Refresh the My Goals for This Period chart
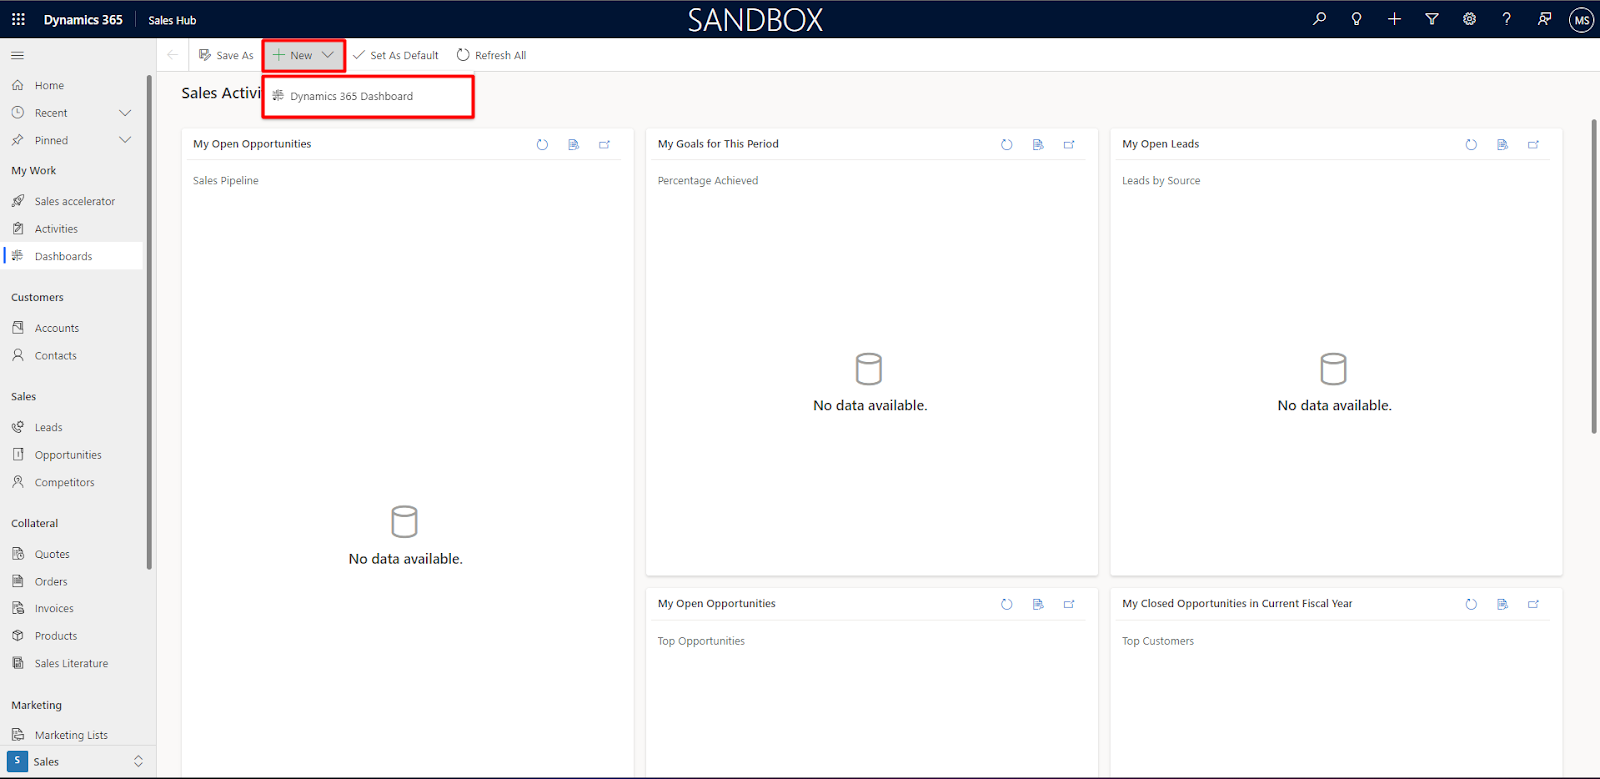The height and width of the screenshot is (779, 1600). pyautogui.click(x=1007, y=144)
